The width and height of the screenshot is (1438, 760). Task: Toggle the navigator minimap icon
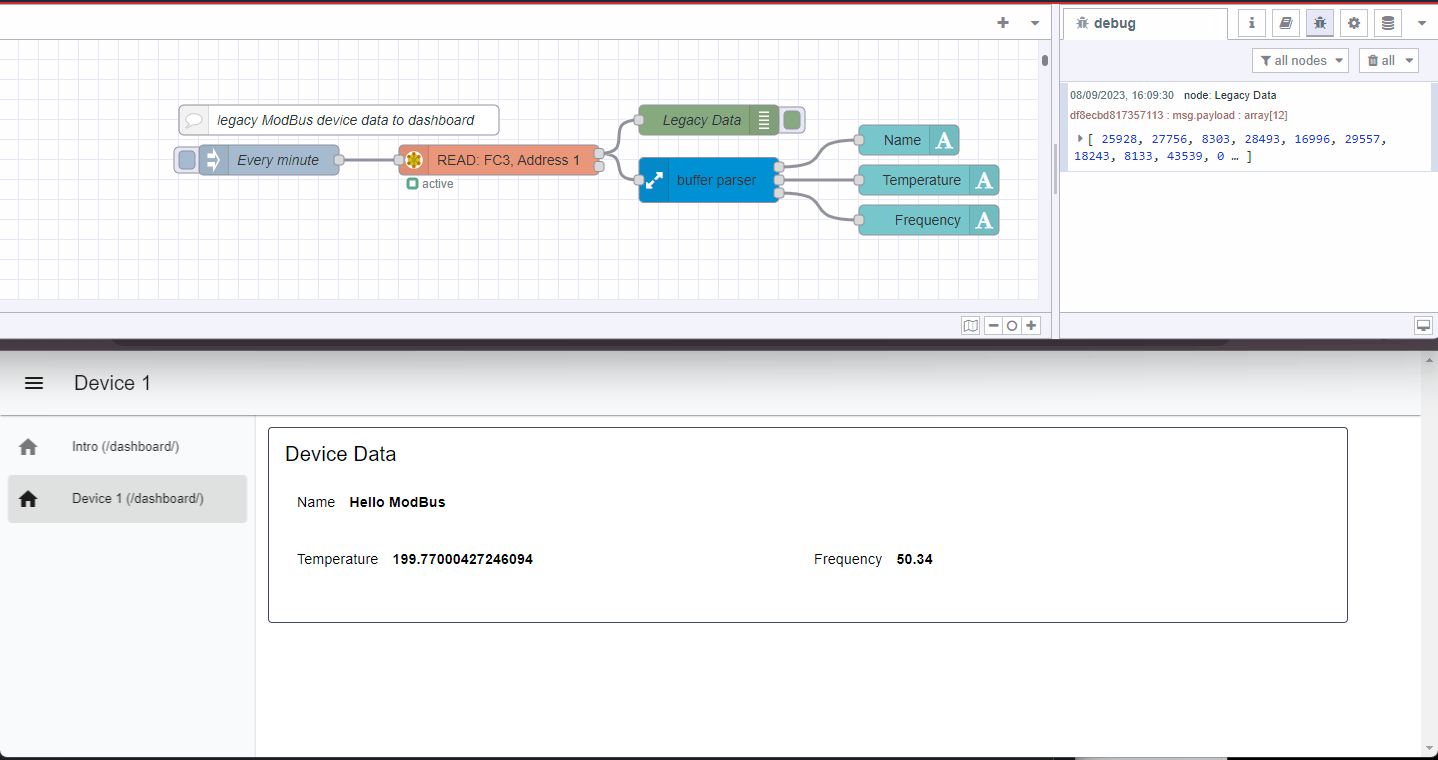970,325
